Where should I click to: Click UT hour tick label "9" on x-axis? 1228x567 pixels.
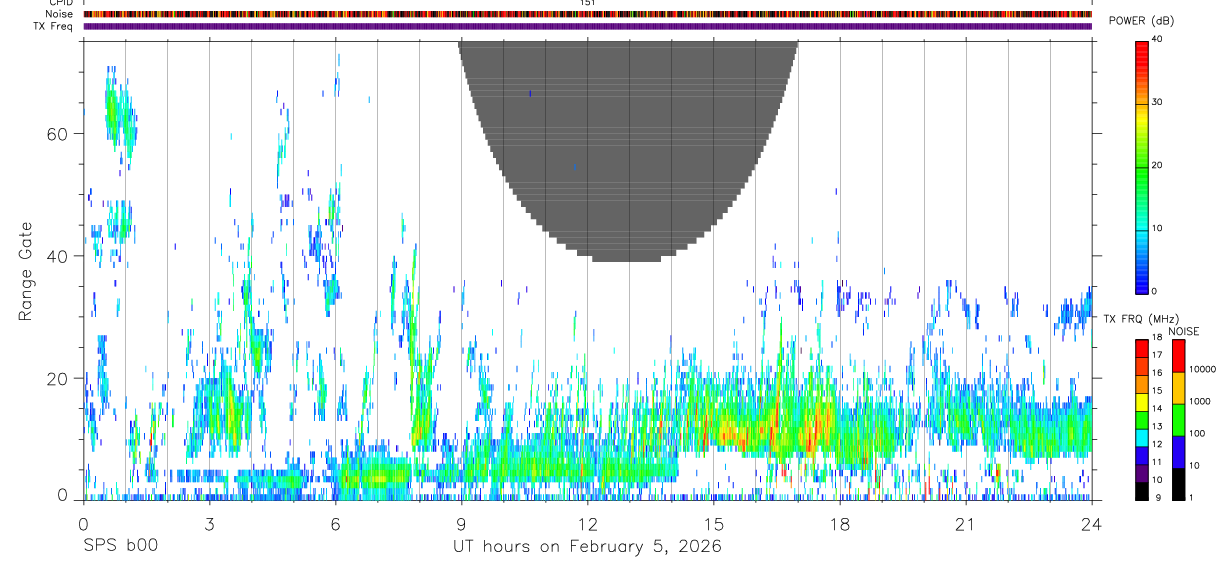point(461,523)
